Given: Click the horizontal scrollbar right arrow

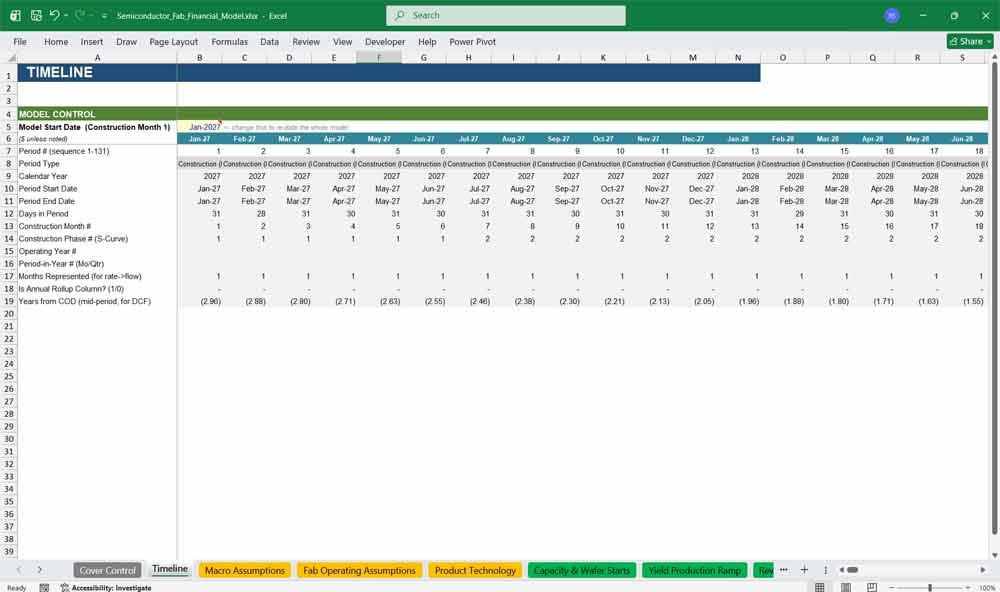Looking at the screenshot, I should click(983, 570).
